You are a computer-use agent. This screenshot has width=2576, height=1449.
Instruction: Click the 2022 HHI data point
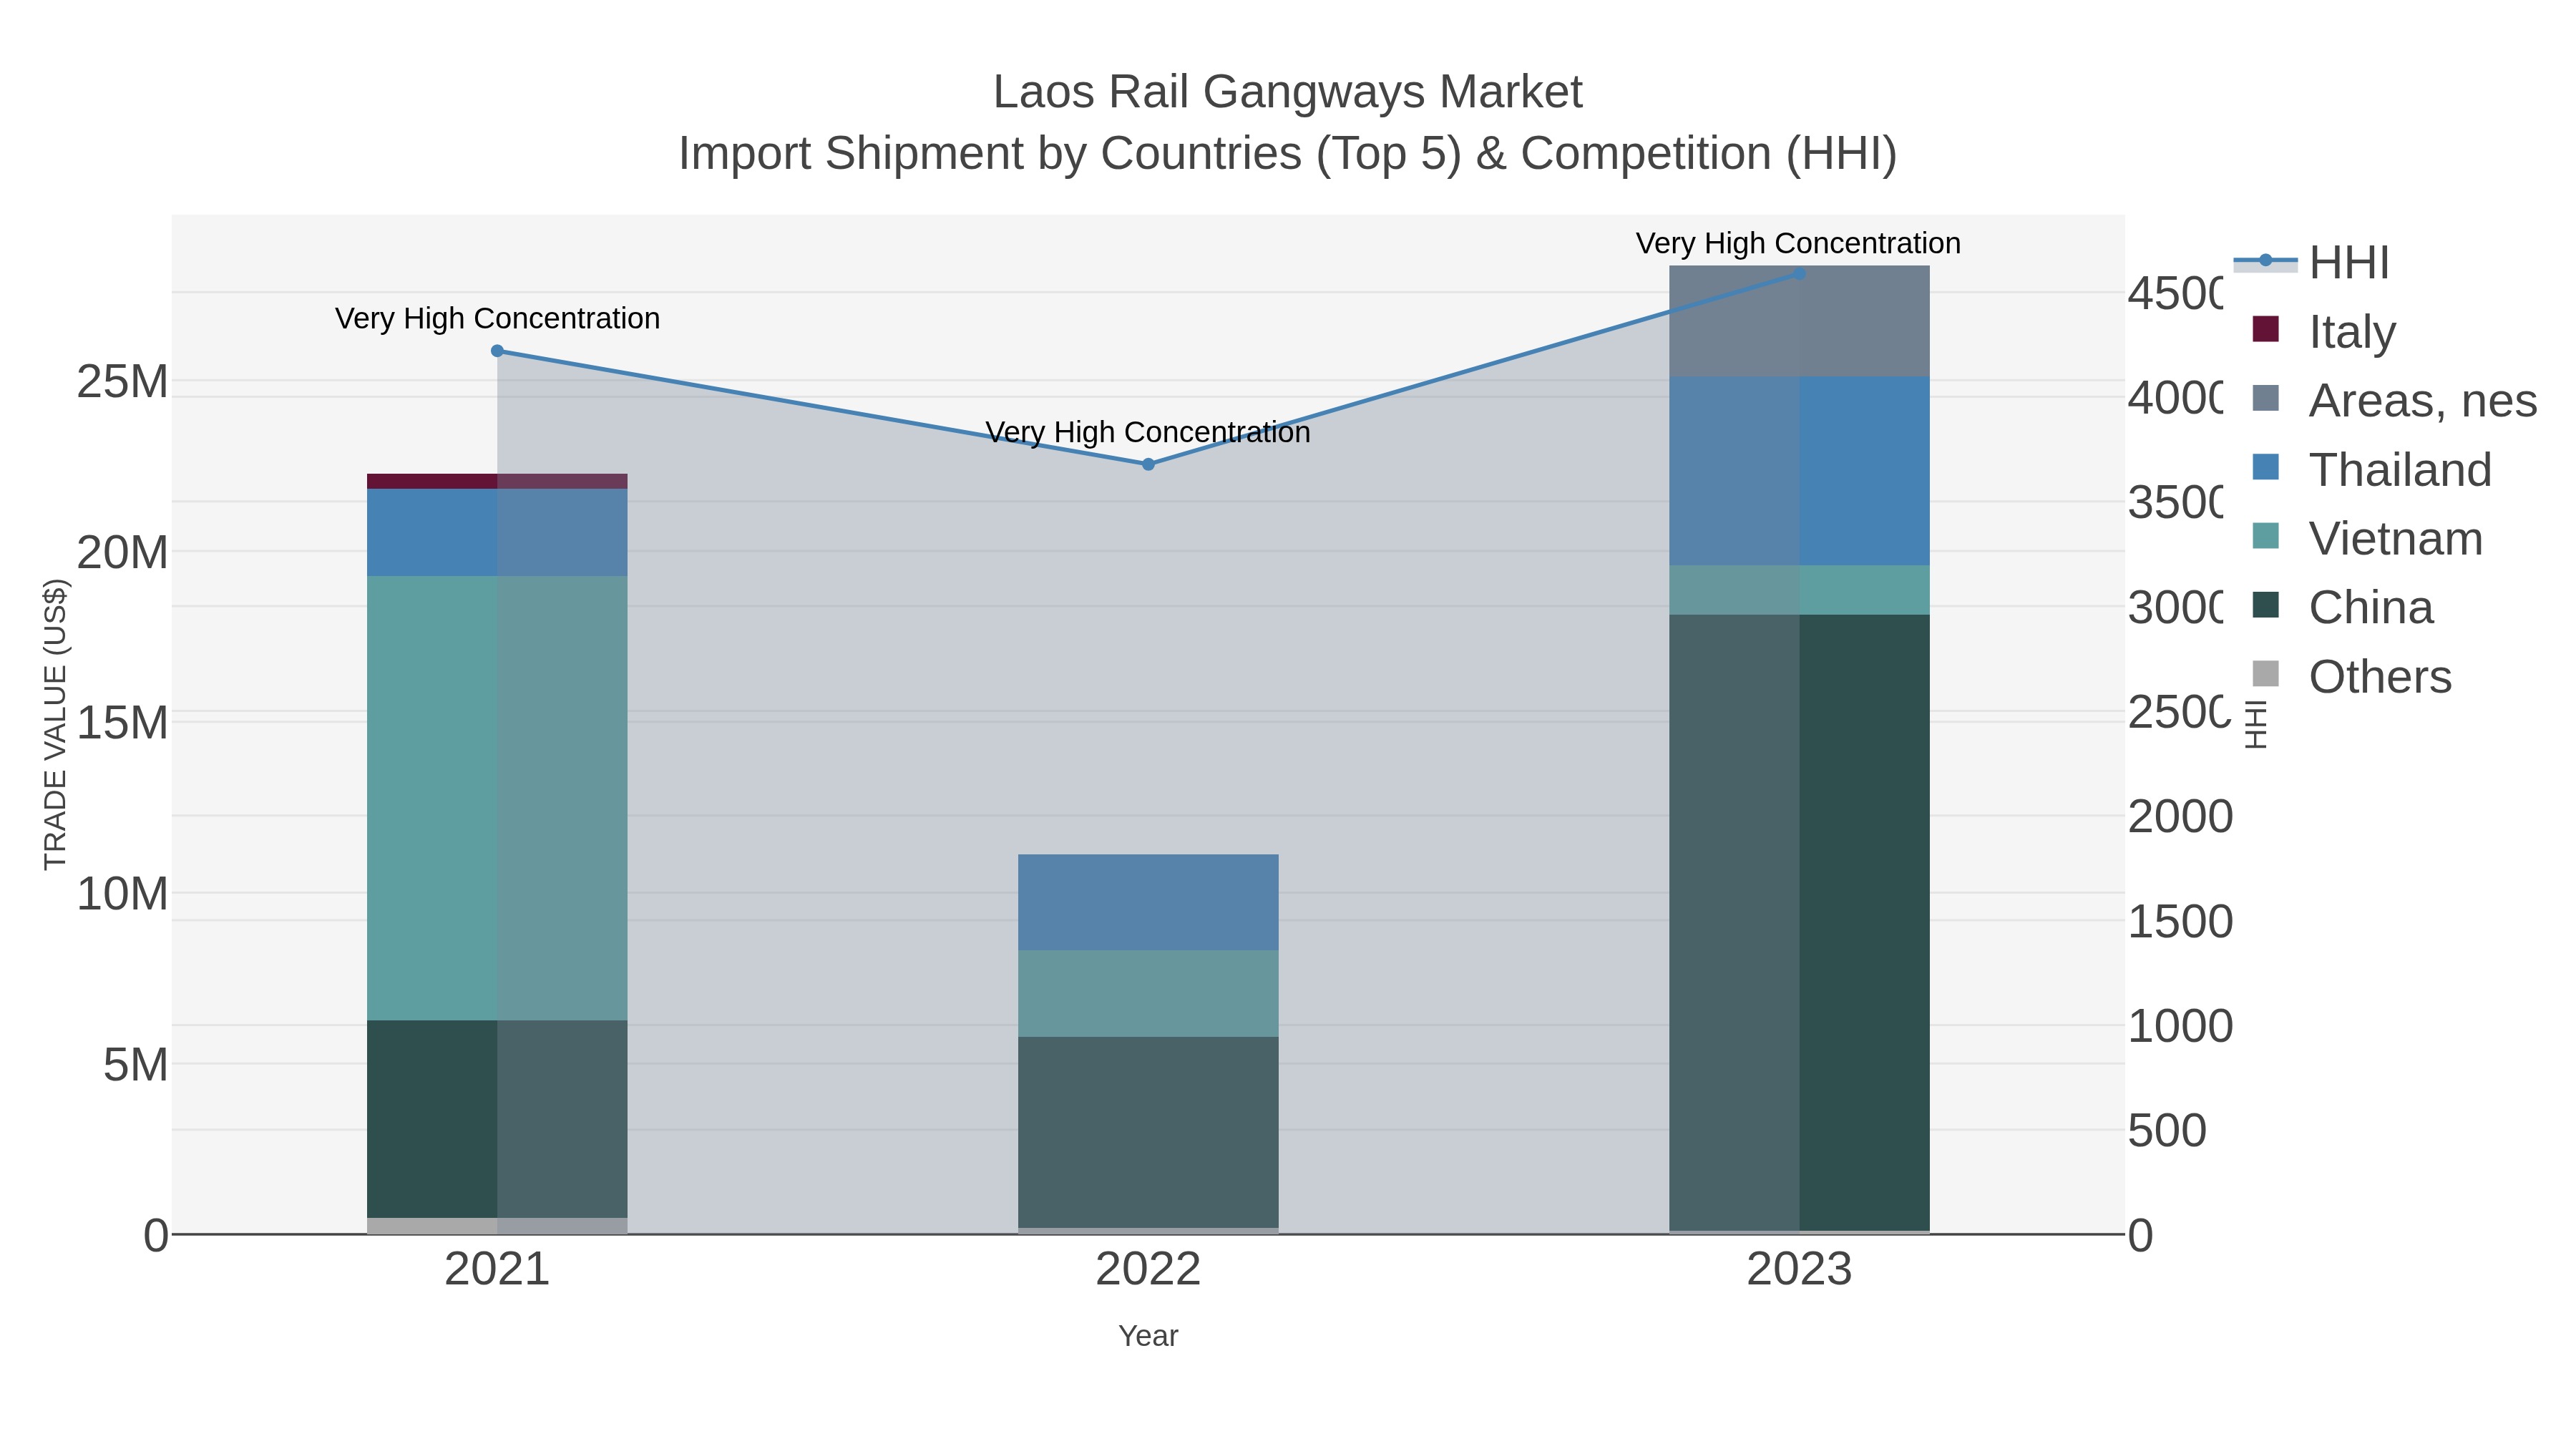(1148, 464)
